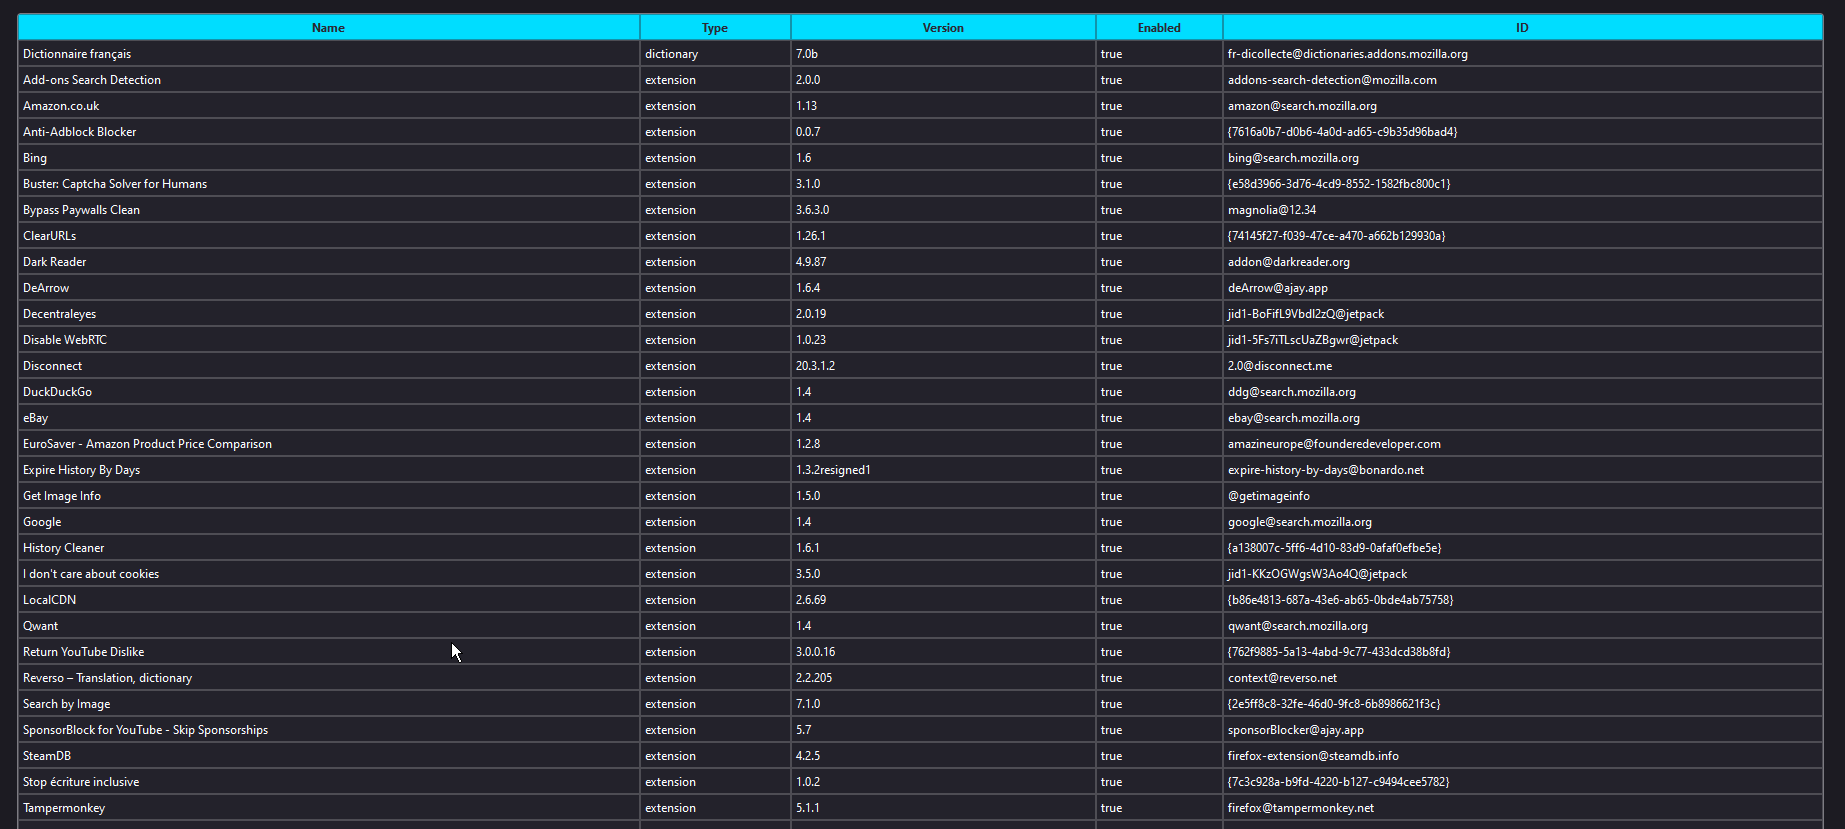Click the Bing name cell
This screenshot has width=1845, height=829.
tap(328, 158)
